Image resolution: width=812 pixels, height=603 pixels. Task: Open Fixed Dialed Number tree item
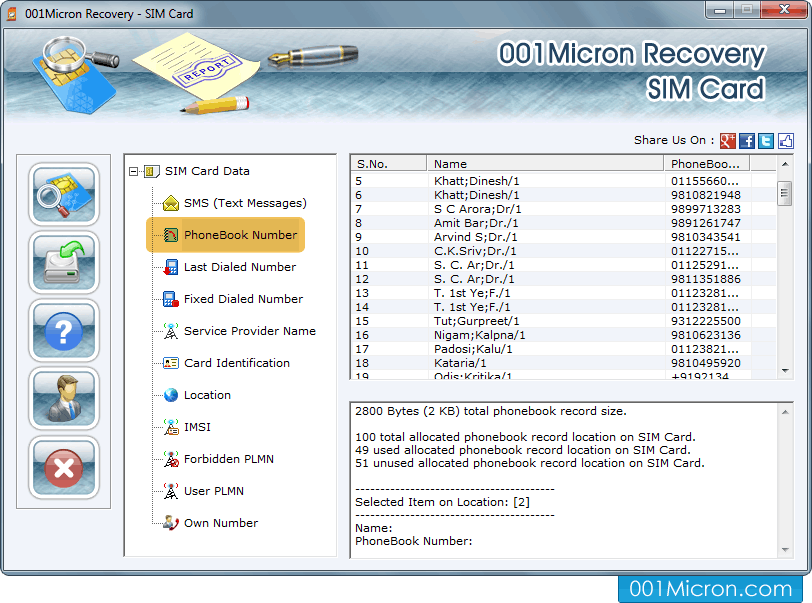[x=243, y=299]
